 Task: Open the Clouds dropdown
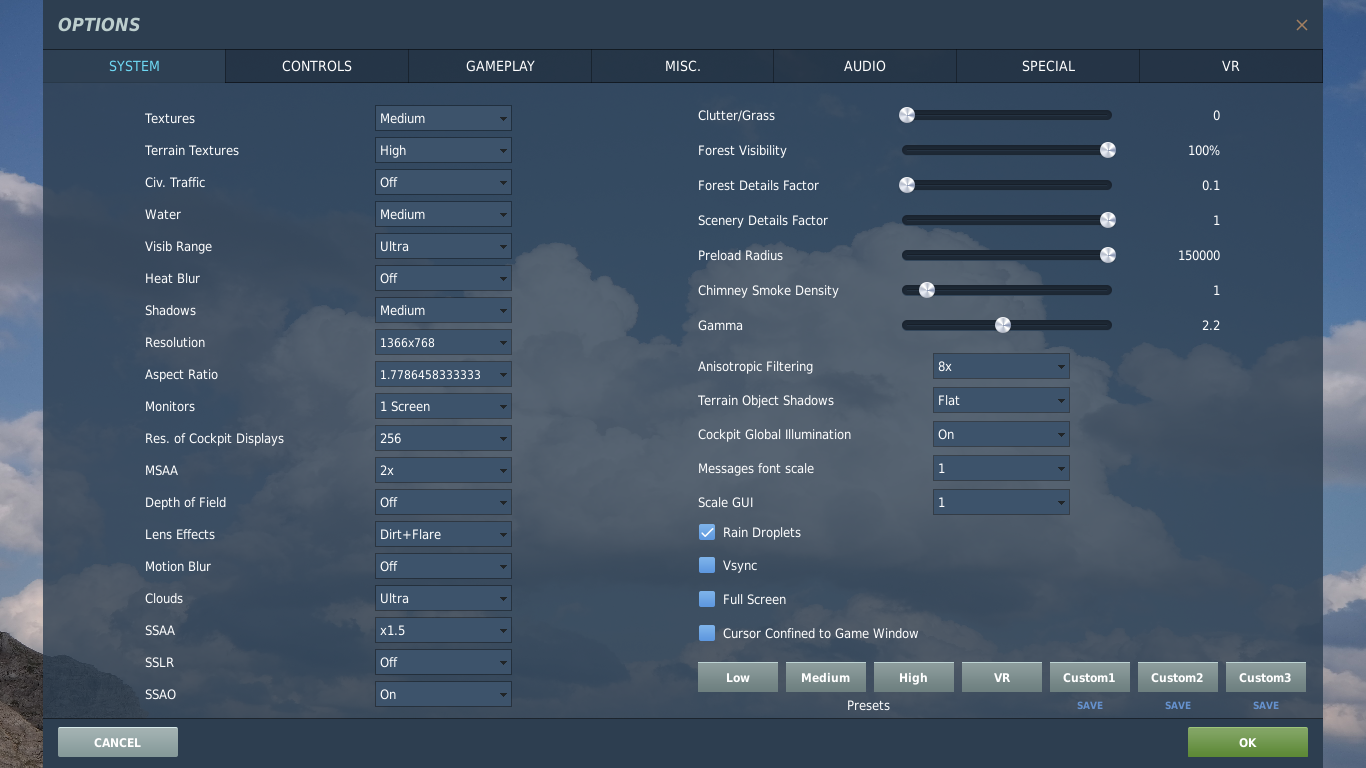coord(443,598)
